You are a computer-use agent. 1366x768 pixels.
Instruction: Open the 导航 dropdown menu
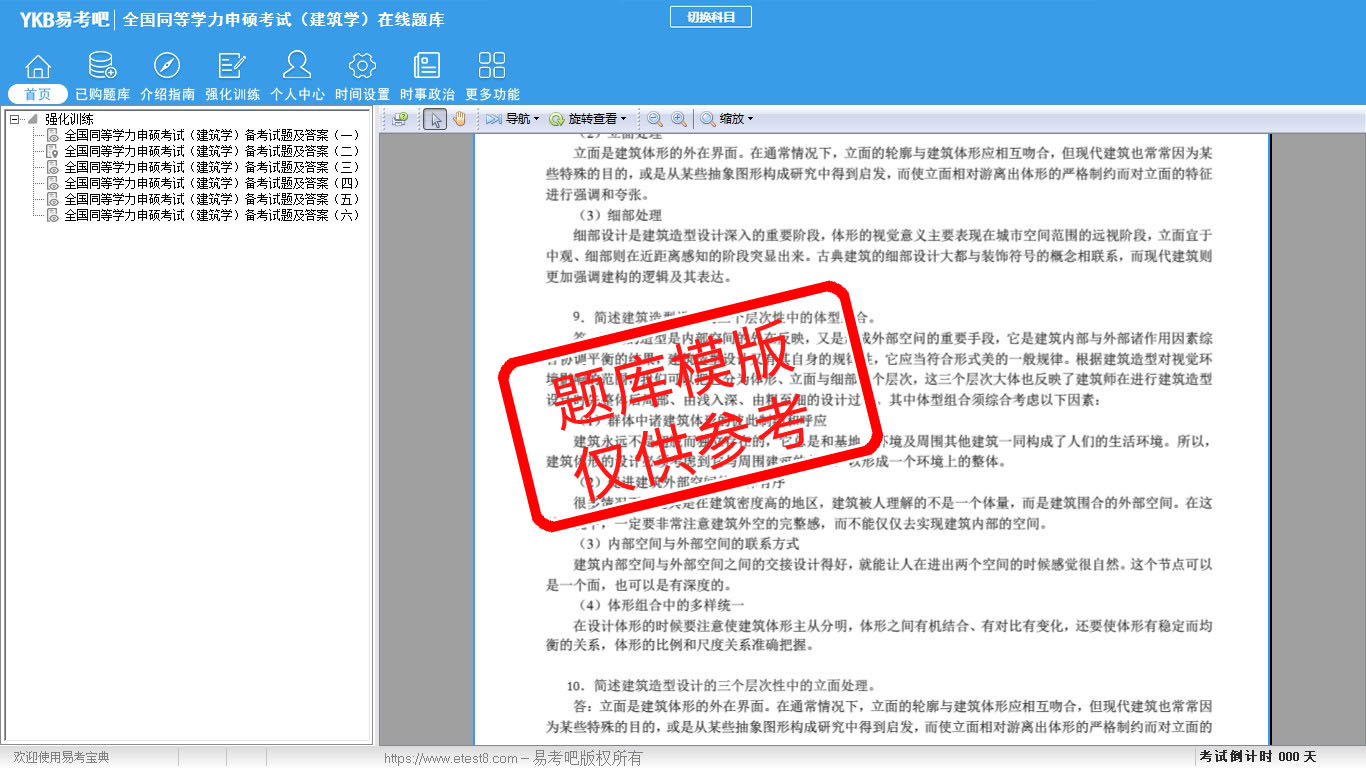[513, 119]
